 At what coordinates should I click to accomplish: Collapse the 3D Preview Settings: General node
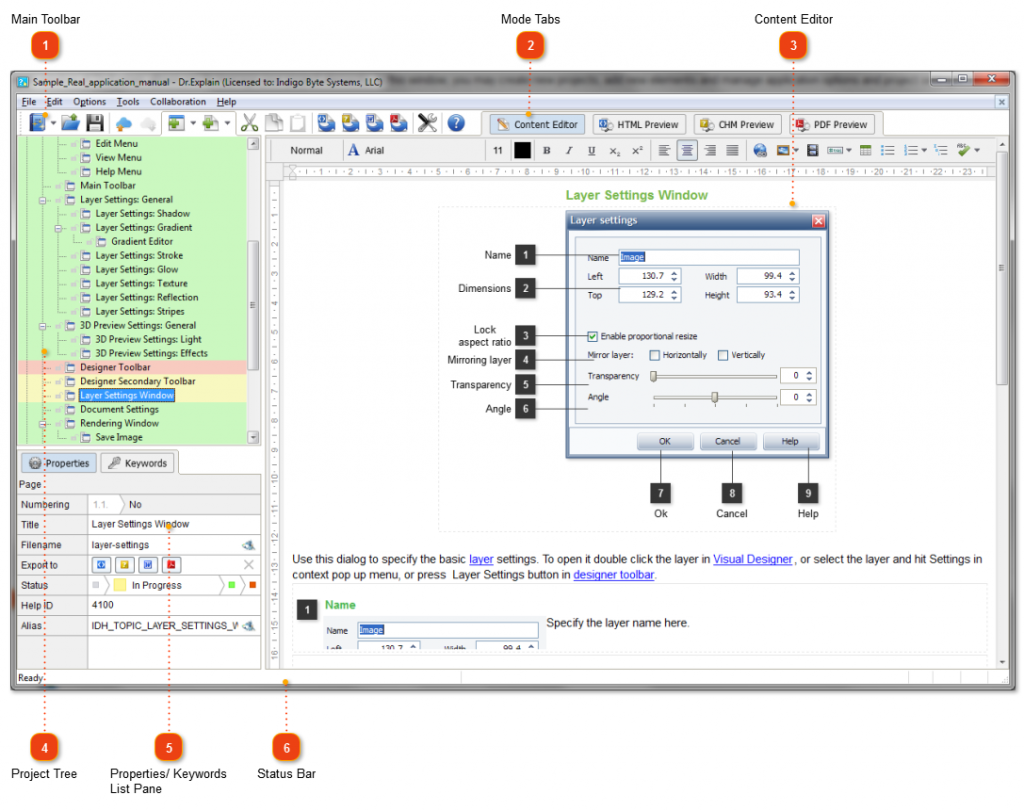click(42, 326)
